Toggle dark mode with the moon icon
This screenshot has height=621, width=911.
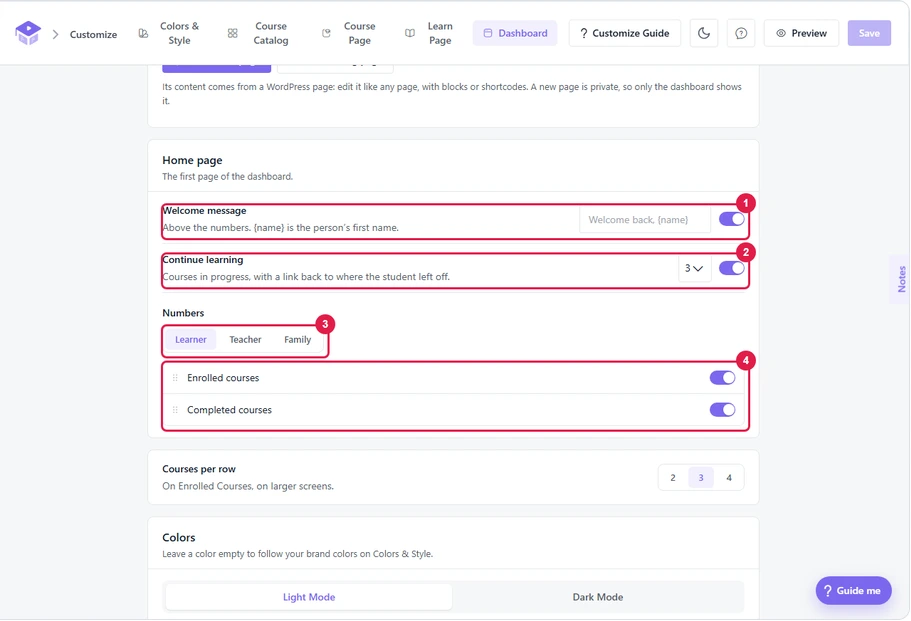[x=704, y=33]
